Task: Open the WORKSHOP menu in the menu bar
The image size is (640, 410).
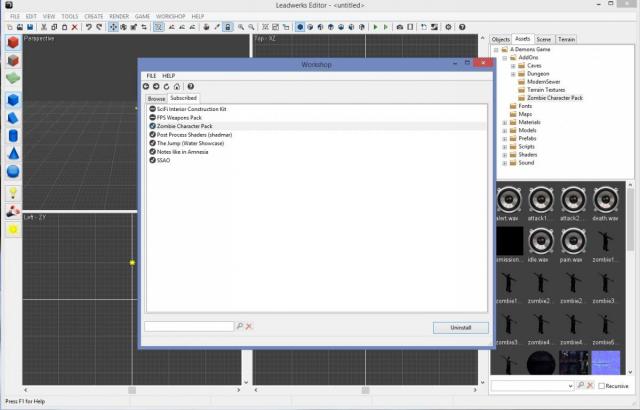Action: 170,17
